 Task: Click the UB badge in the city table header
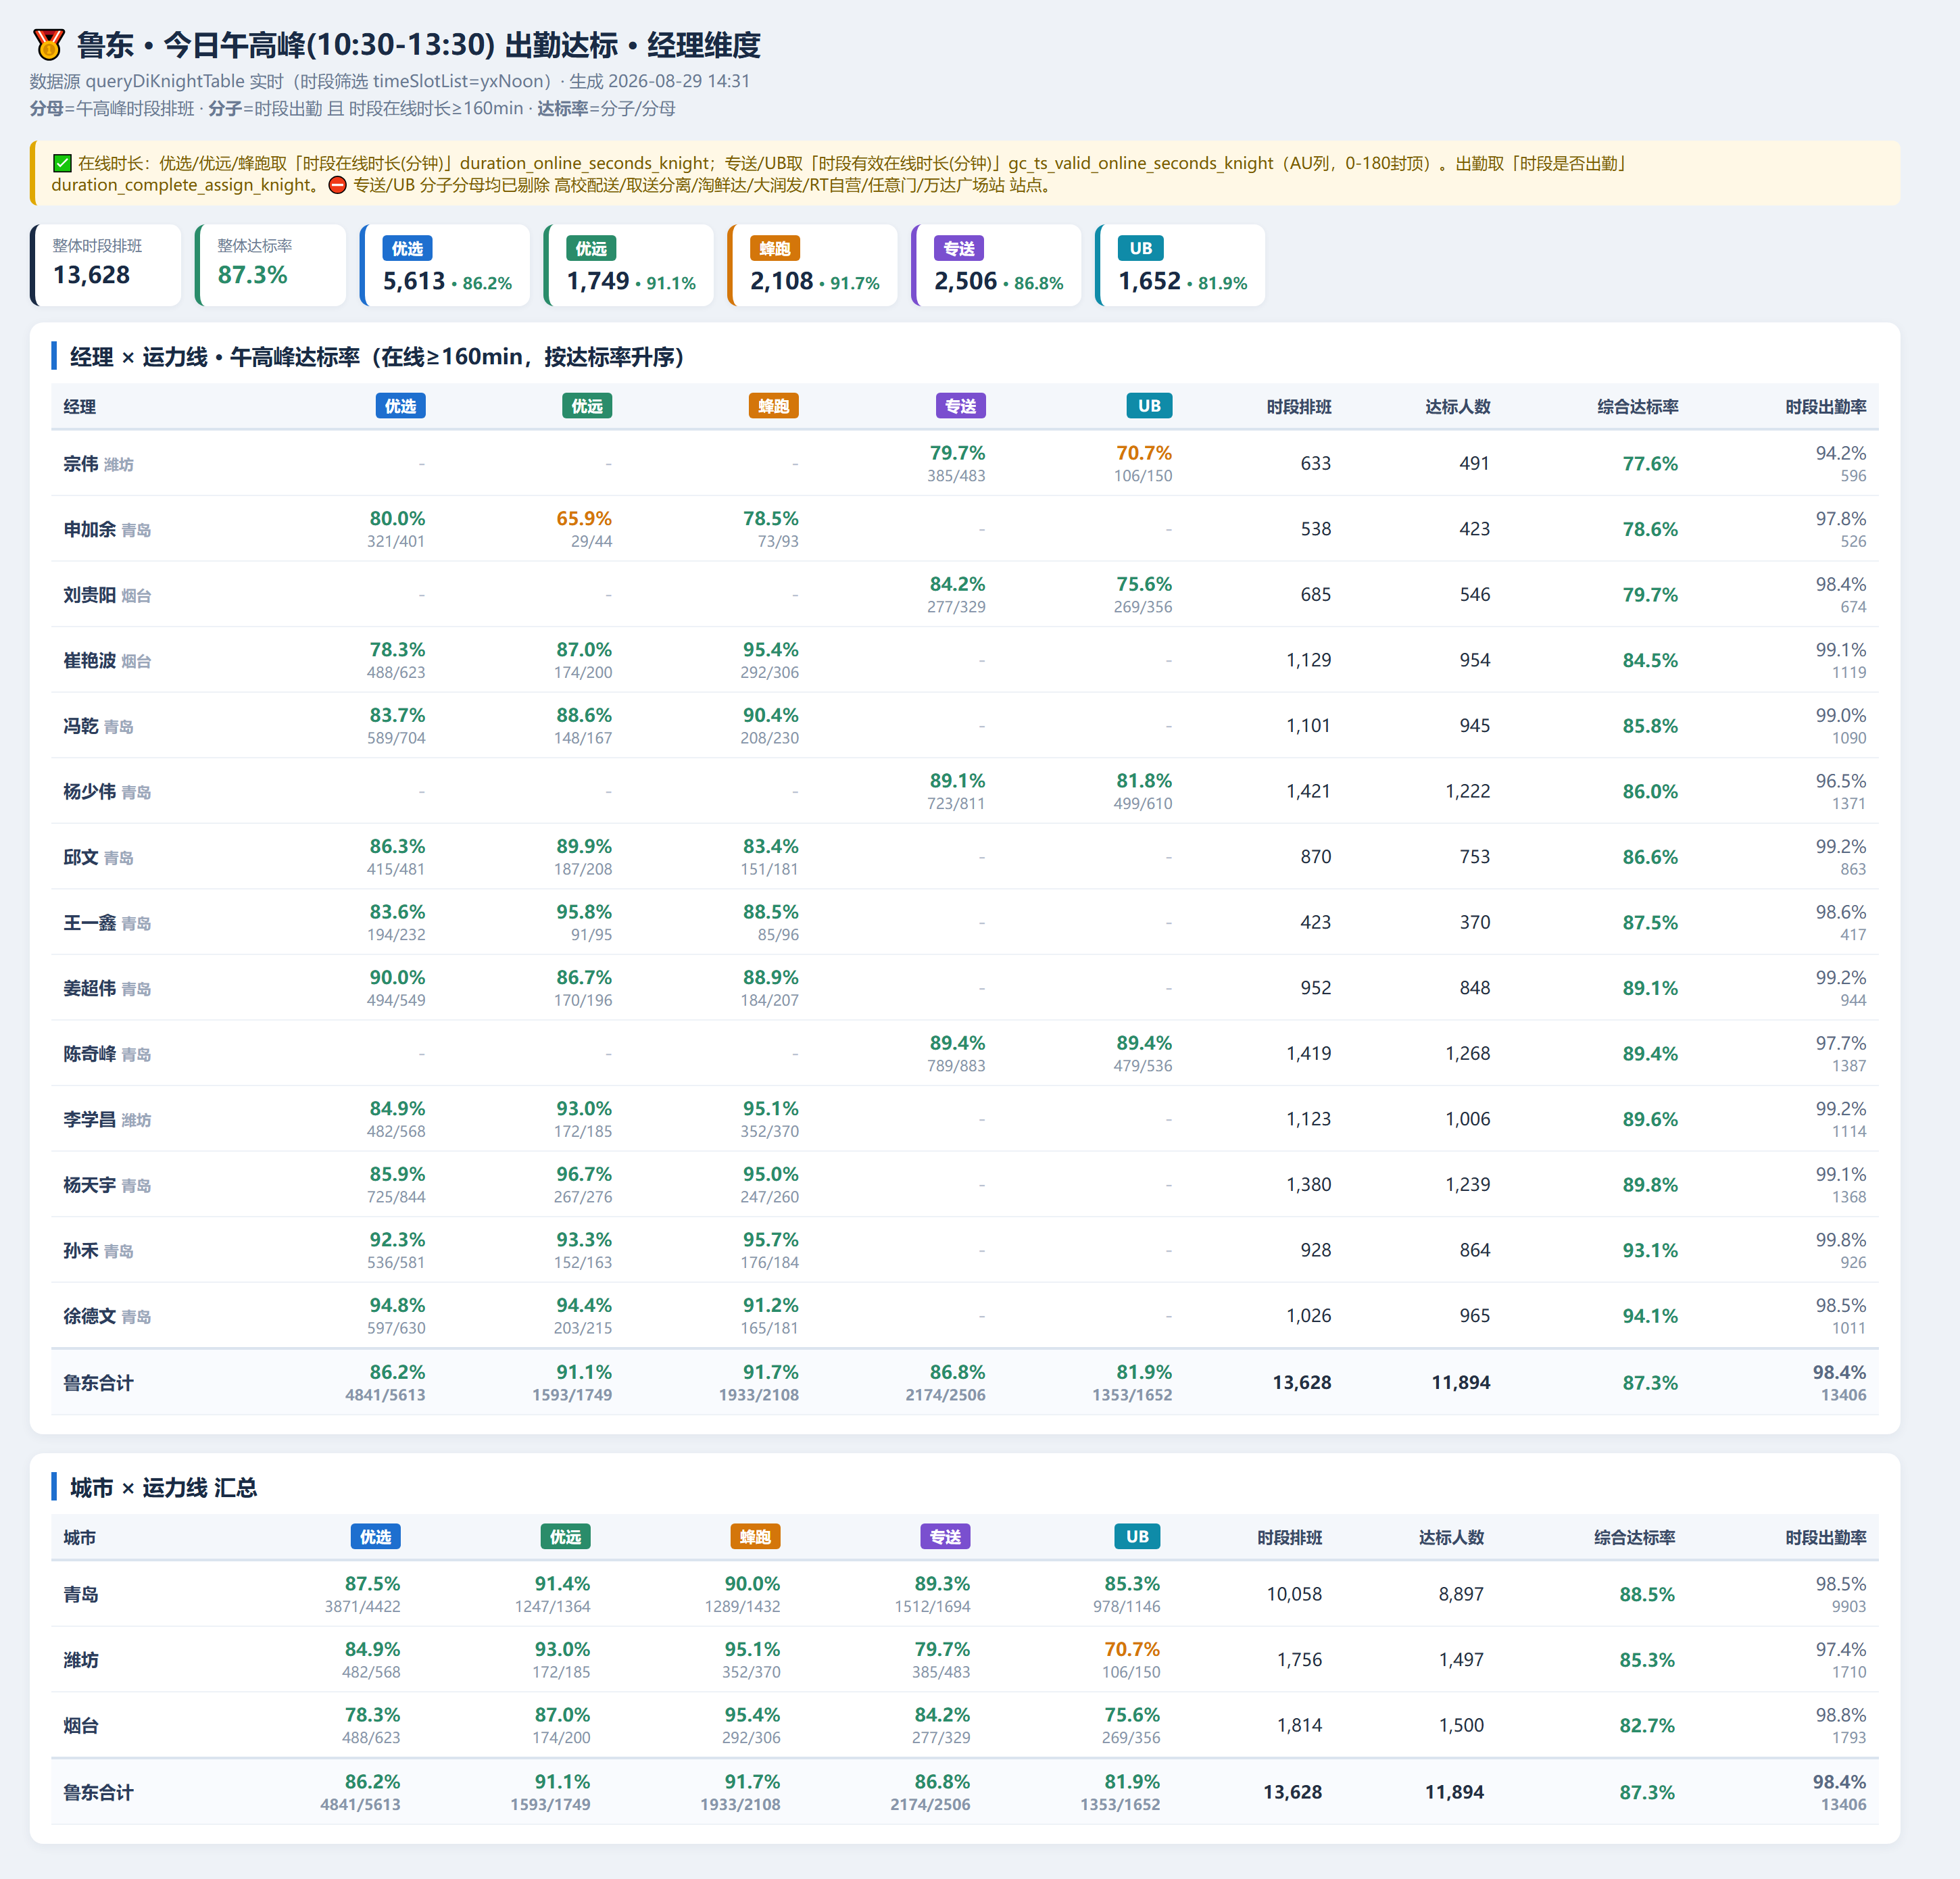tap(1138, 1537)
